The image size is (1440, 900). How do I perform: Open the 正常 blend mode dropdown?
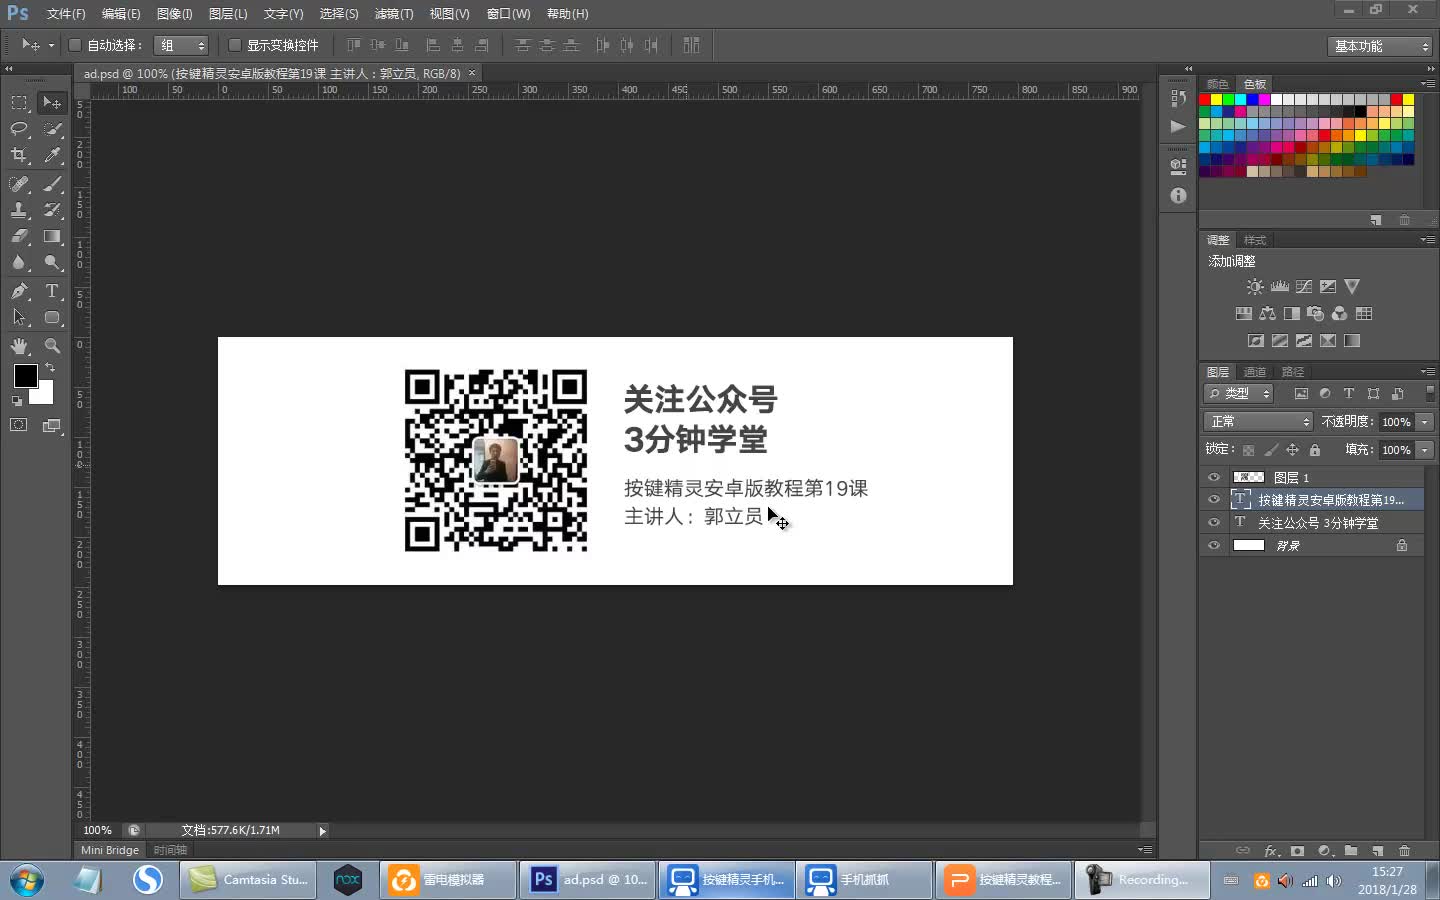tap(1258, 421)
